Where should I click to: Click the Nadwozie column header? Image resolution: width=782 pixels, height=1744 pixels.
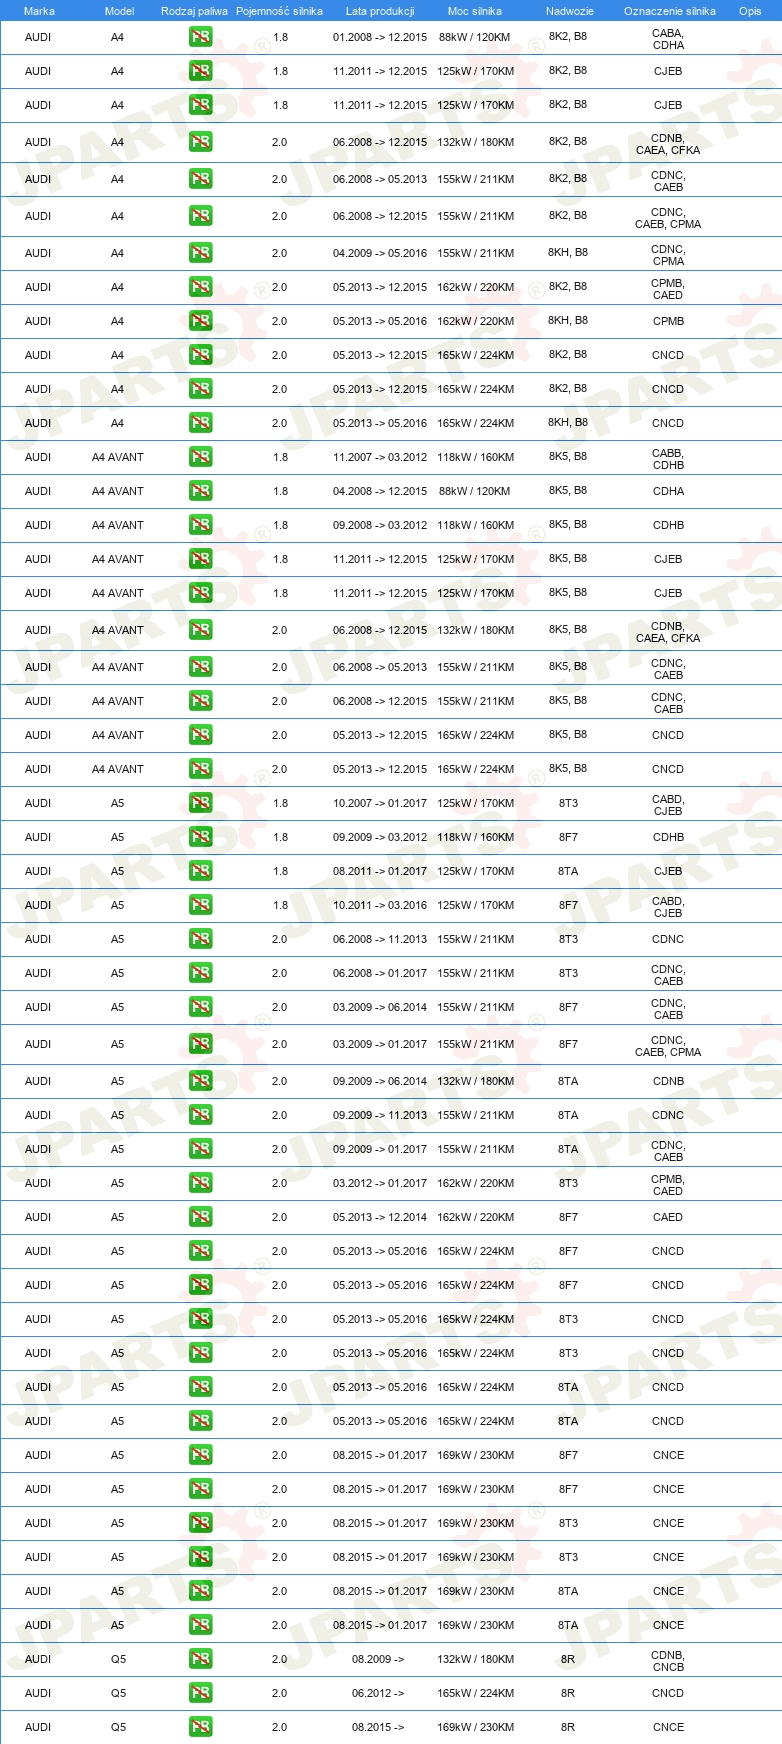point(570,11)
